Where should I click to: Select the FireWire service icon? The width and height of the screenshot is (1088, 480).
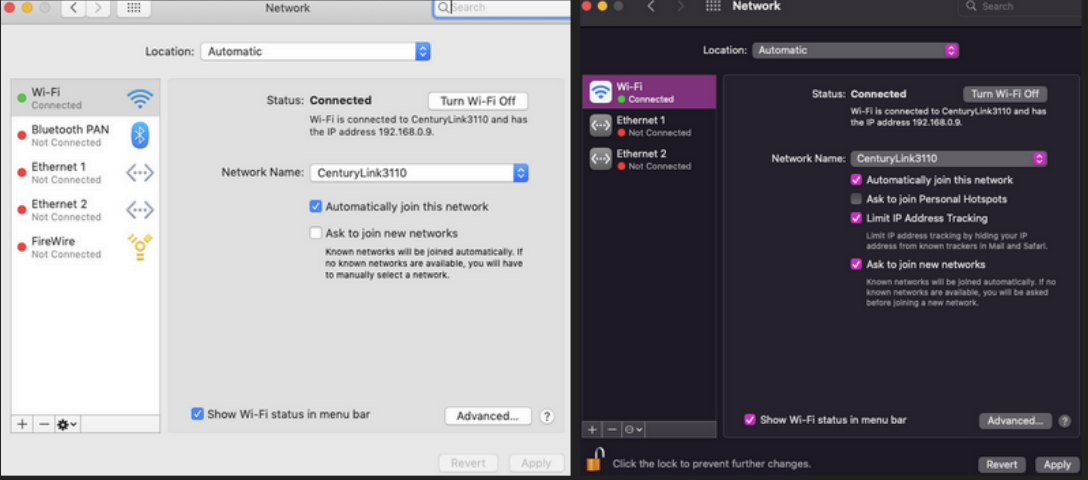pyautogui.click(x=140, y=246)
